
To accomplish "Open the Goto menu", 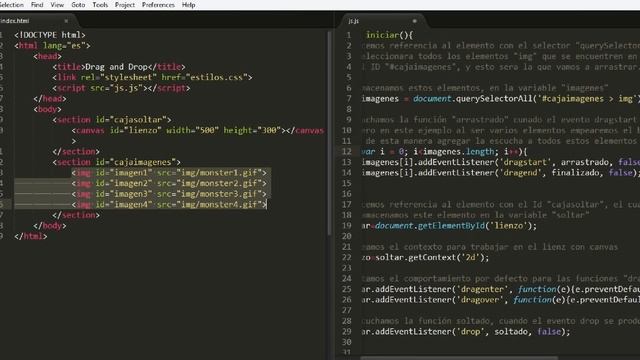I will pyautogui.click(x=78, y=5).
